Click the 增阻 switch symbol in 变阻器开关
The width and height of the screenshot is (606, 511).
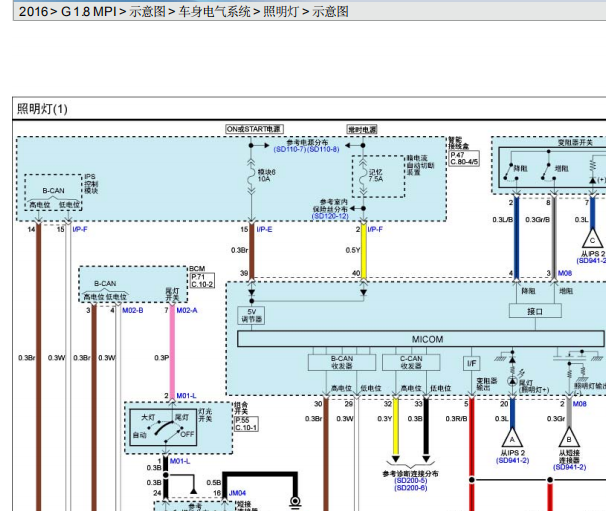point(548,170)
